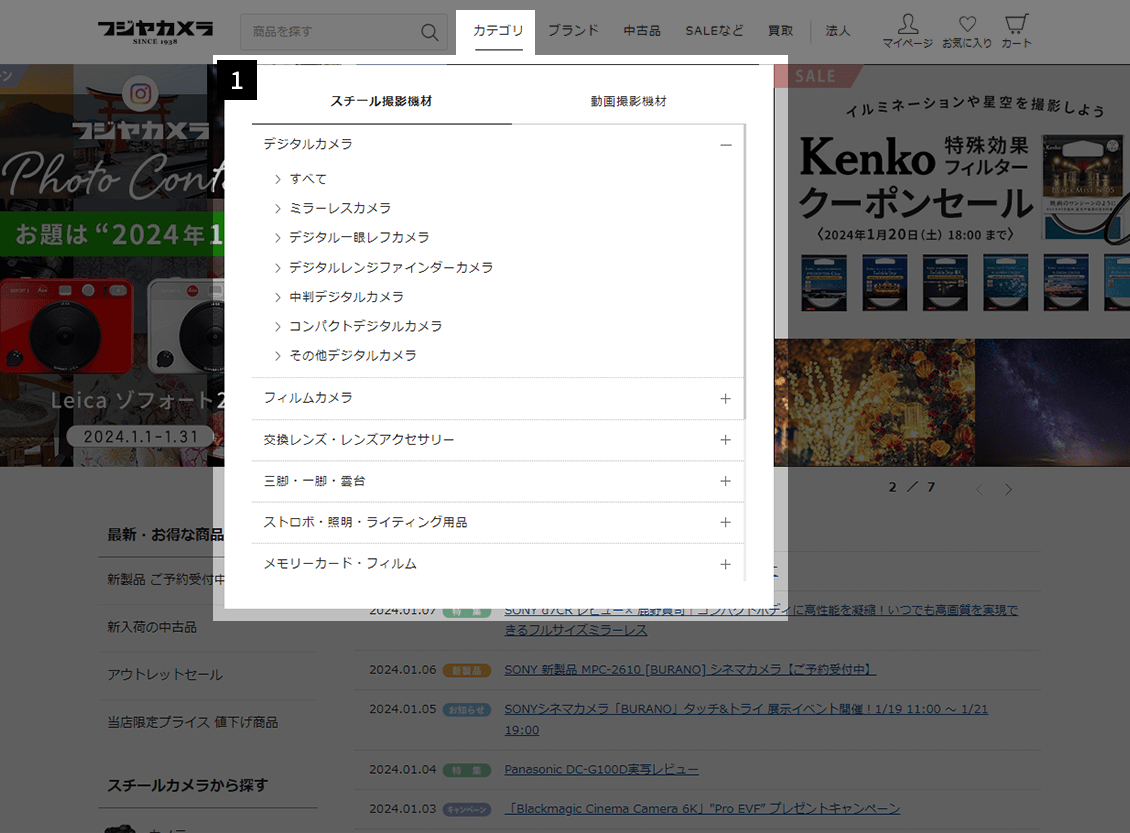Viewport: 1130px width, 833px height.
Task: Open the Leica Sofort photo contest banner
Action: point(112,265)
